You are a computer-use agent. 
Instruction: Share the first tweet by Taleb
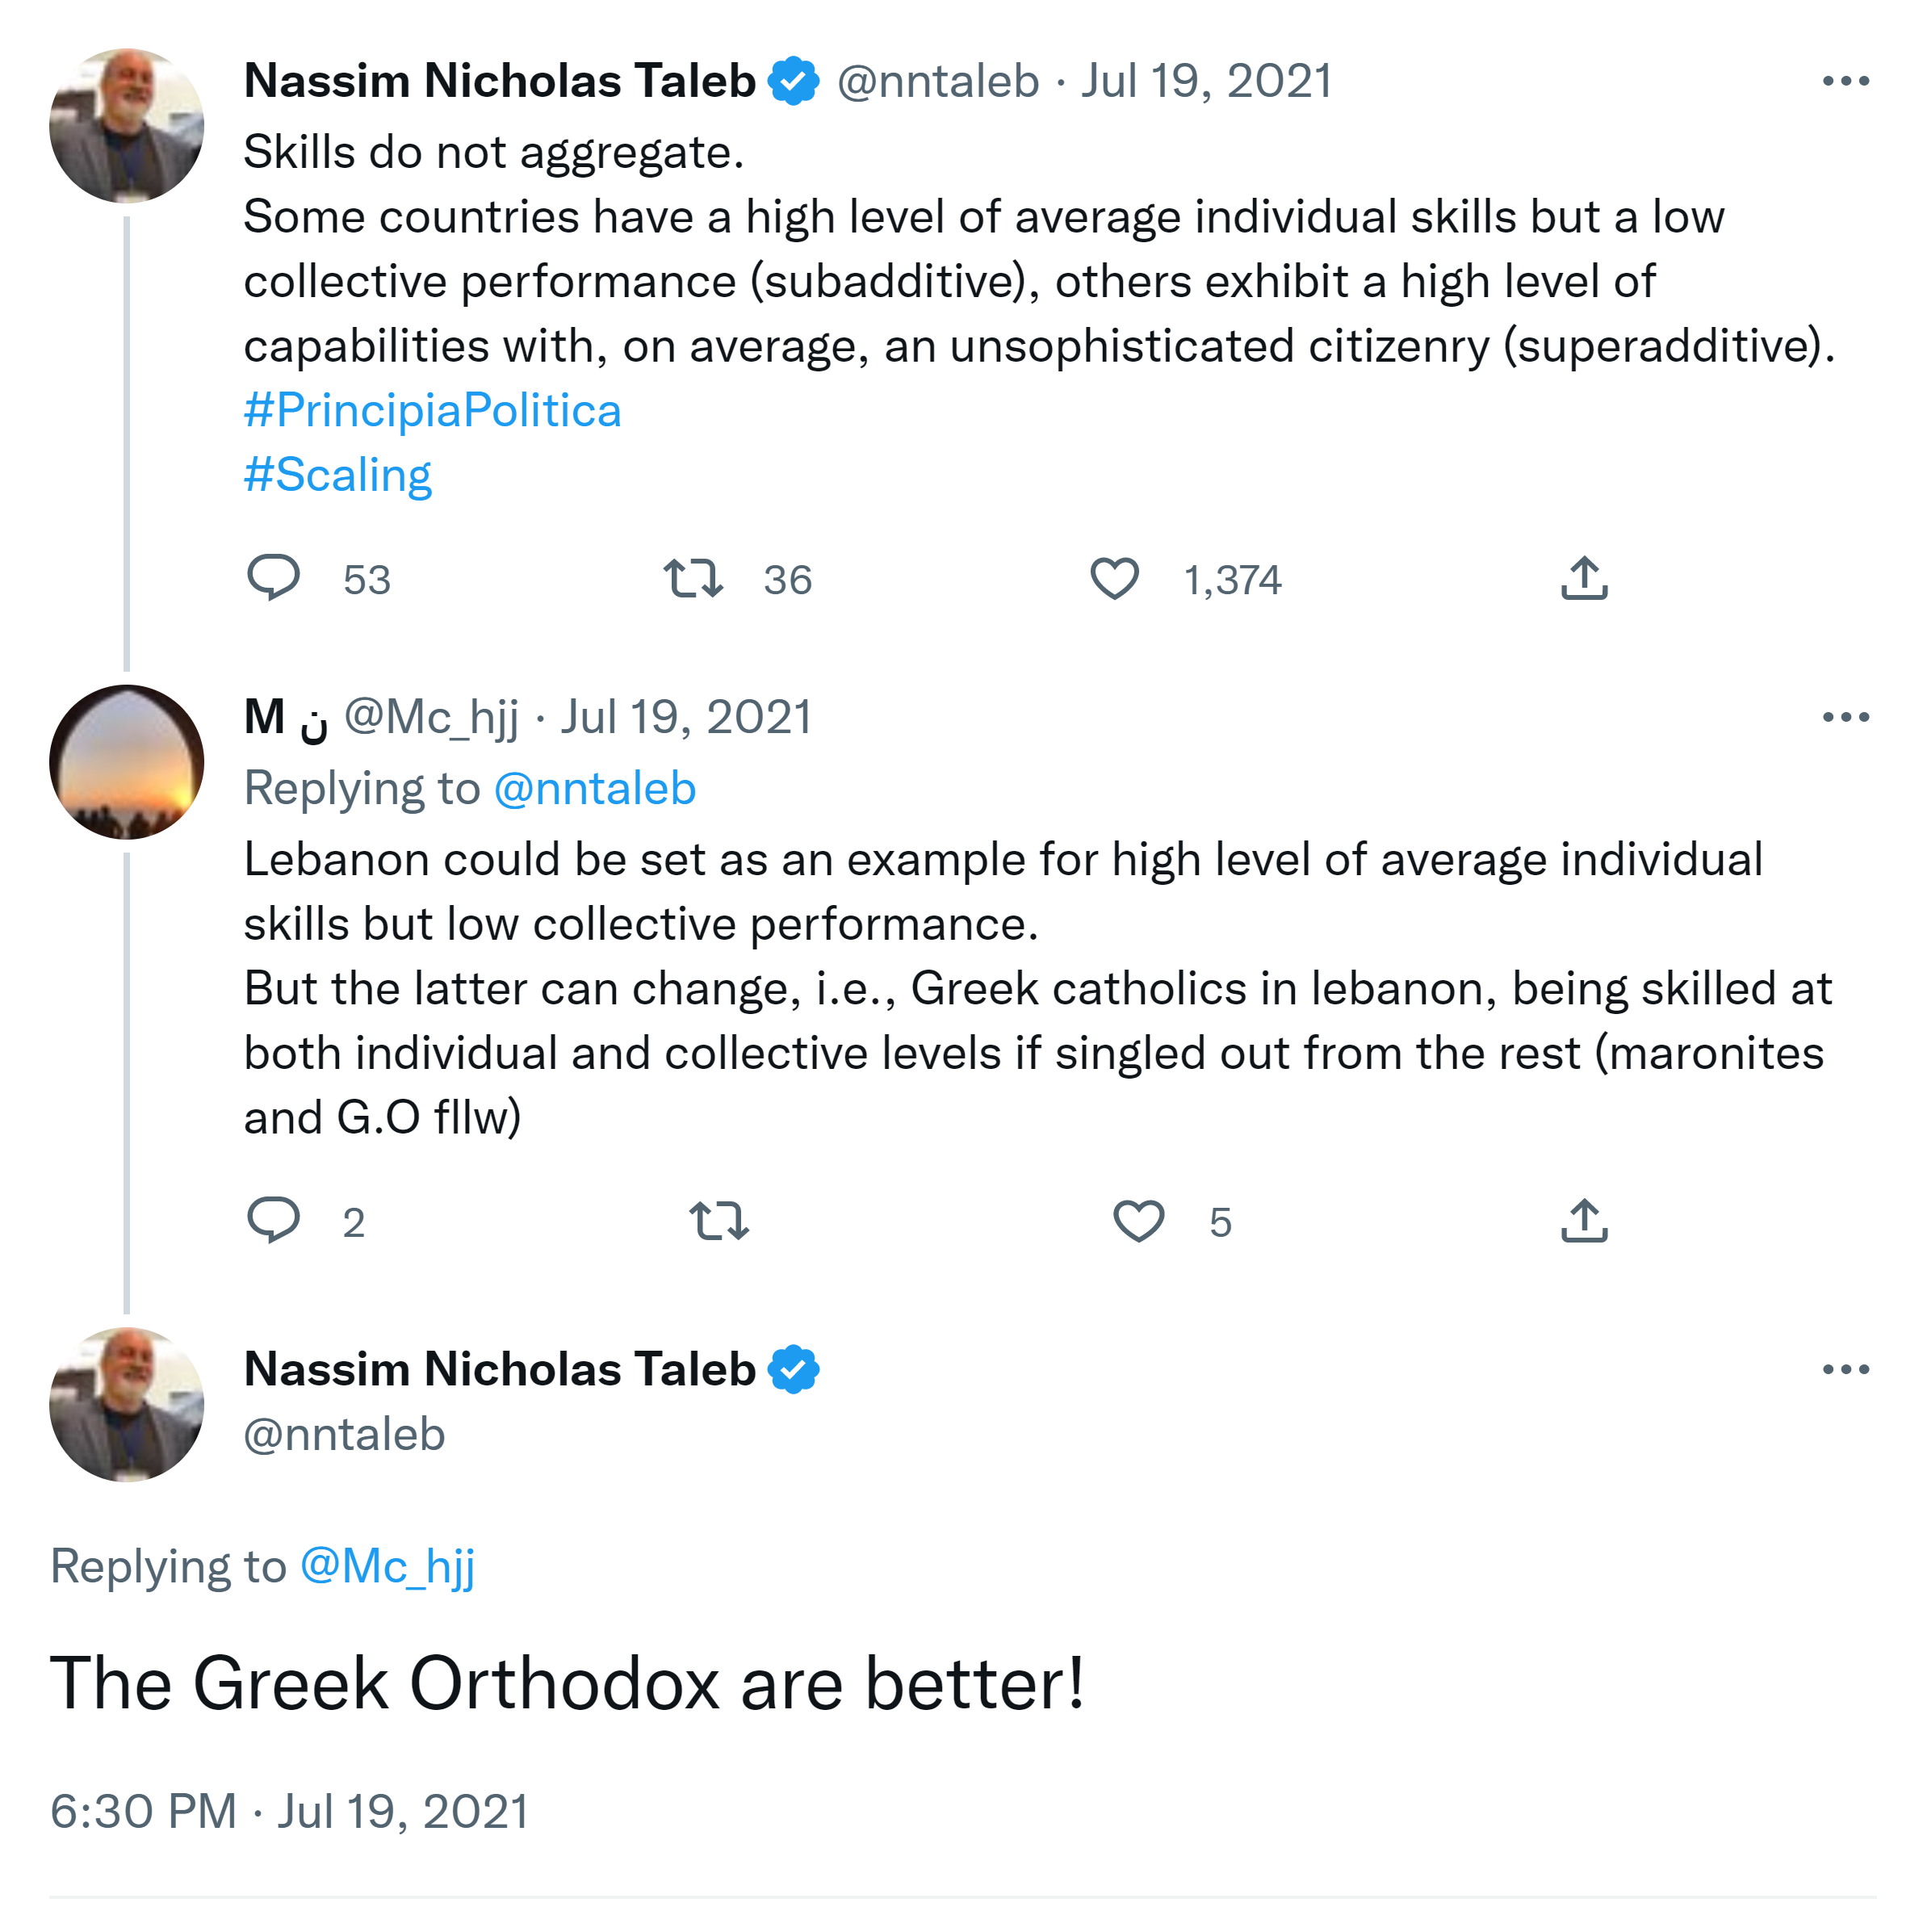tap(1584, 579)
